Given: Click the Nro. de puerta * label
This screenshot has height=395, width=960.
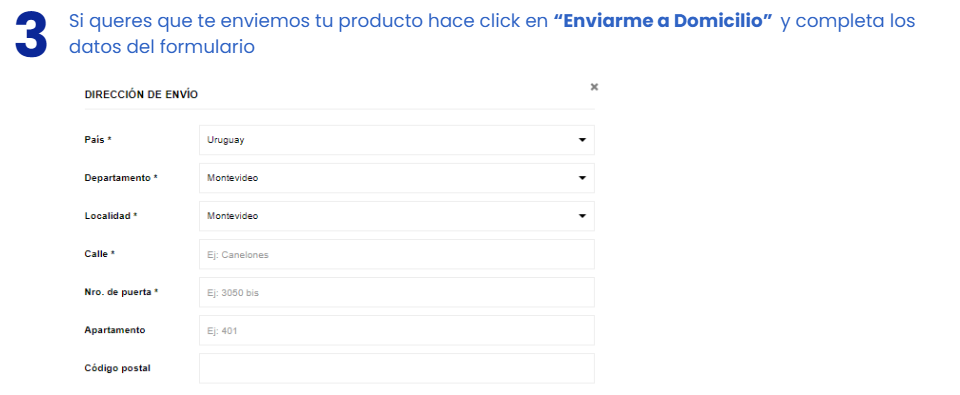Looking at the screenshot, I should 121,292.
